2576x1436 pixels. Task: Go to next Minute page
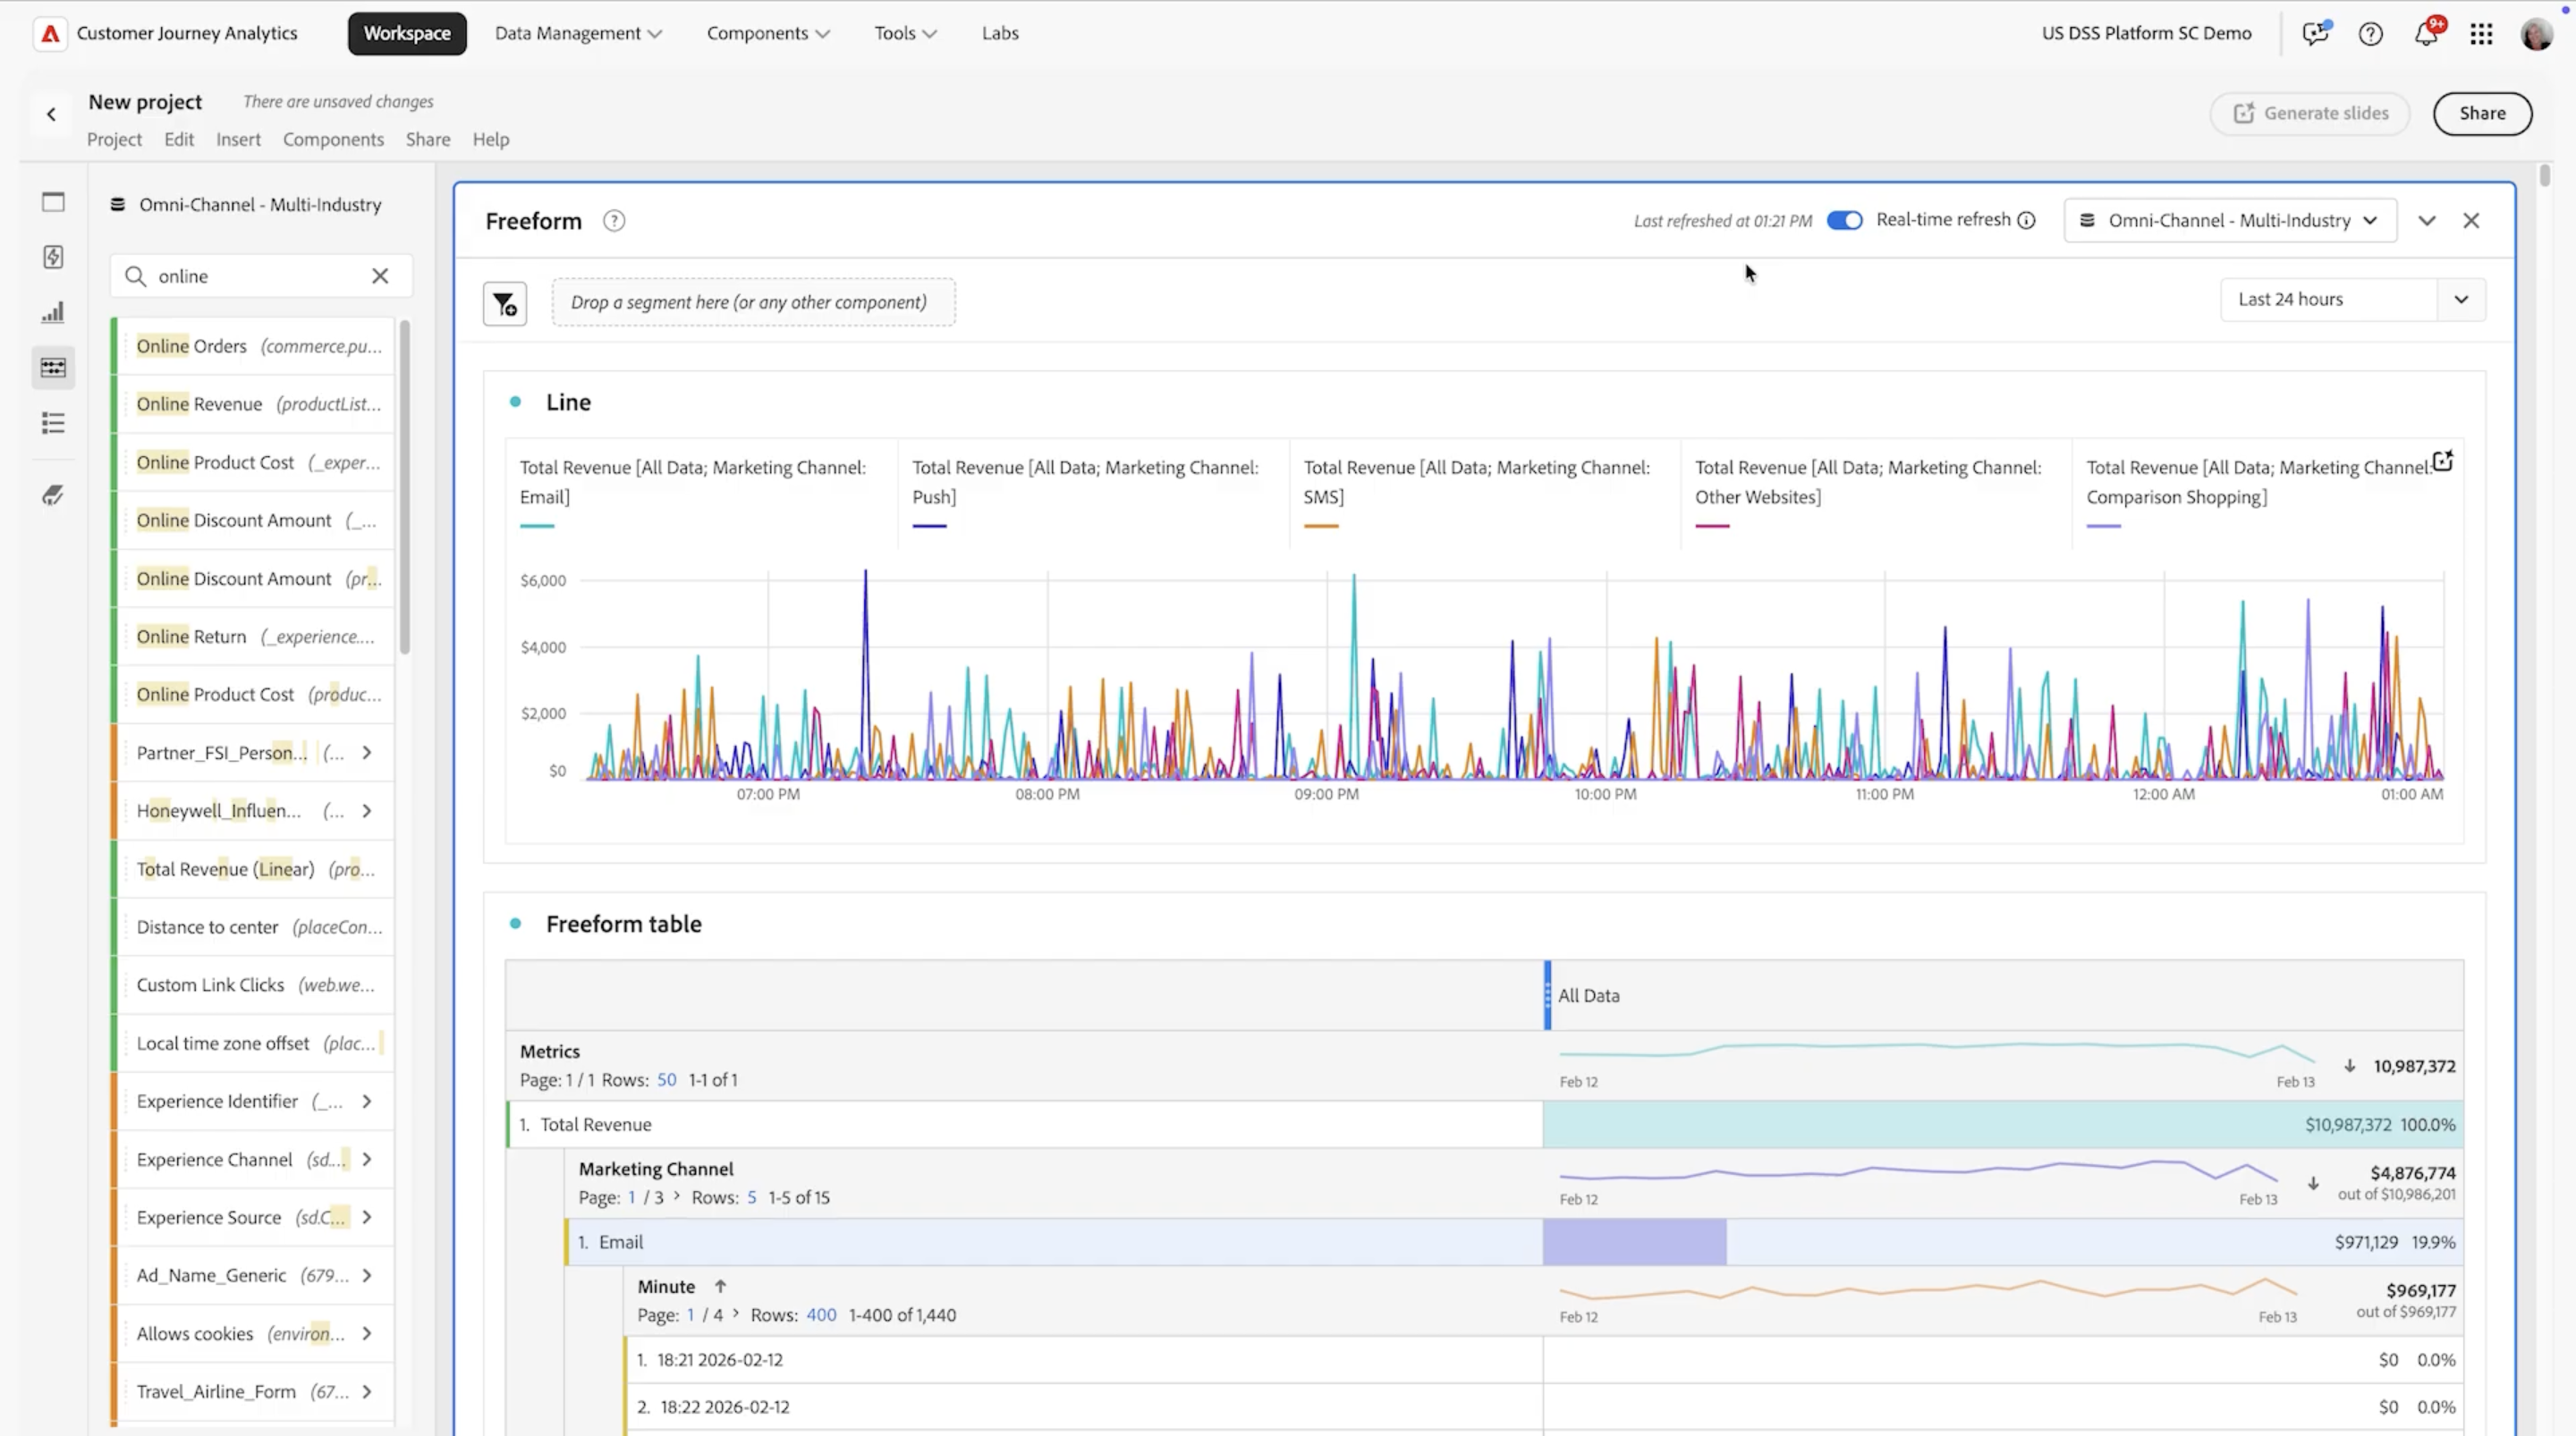pos(735,1314)
